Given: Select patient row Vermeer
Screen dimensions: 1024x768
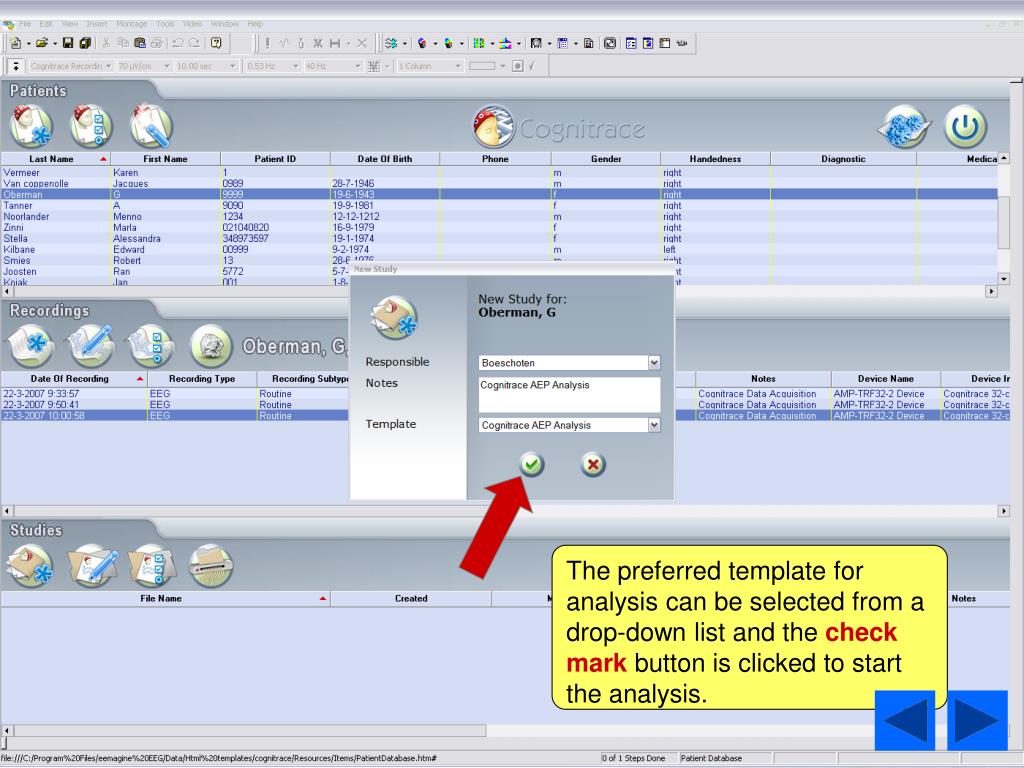Looking at the screenshot, I should tap(500, 172).
